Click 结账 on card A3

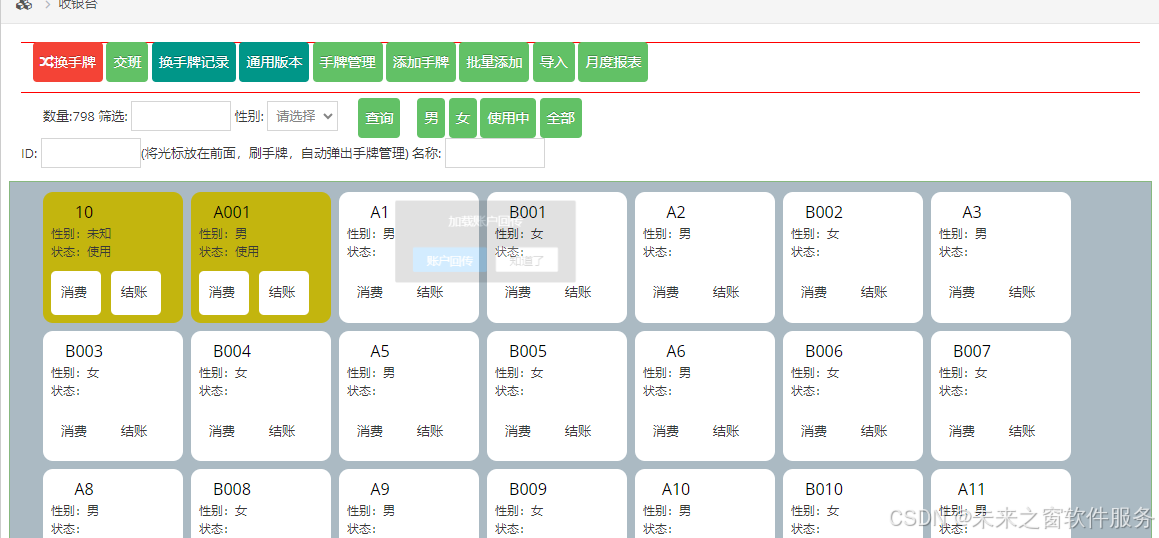click(x=1022, y=293)
